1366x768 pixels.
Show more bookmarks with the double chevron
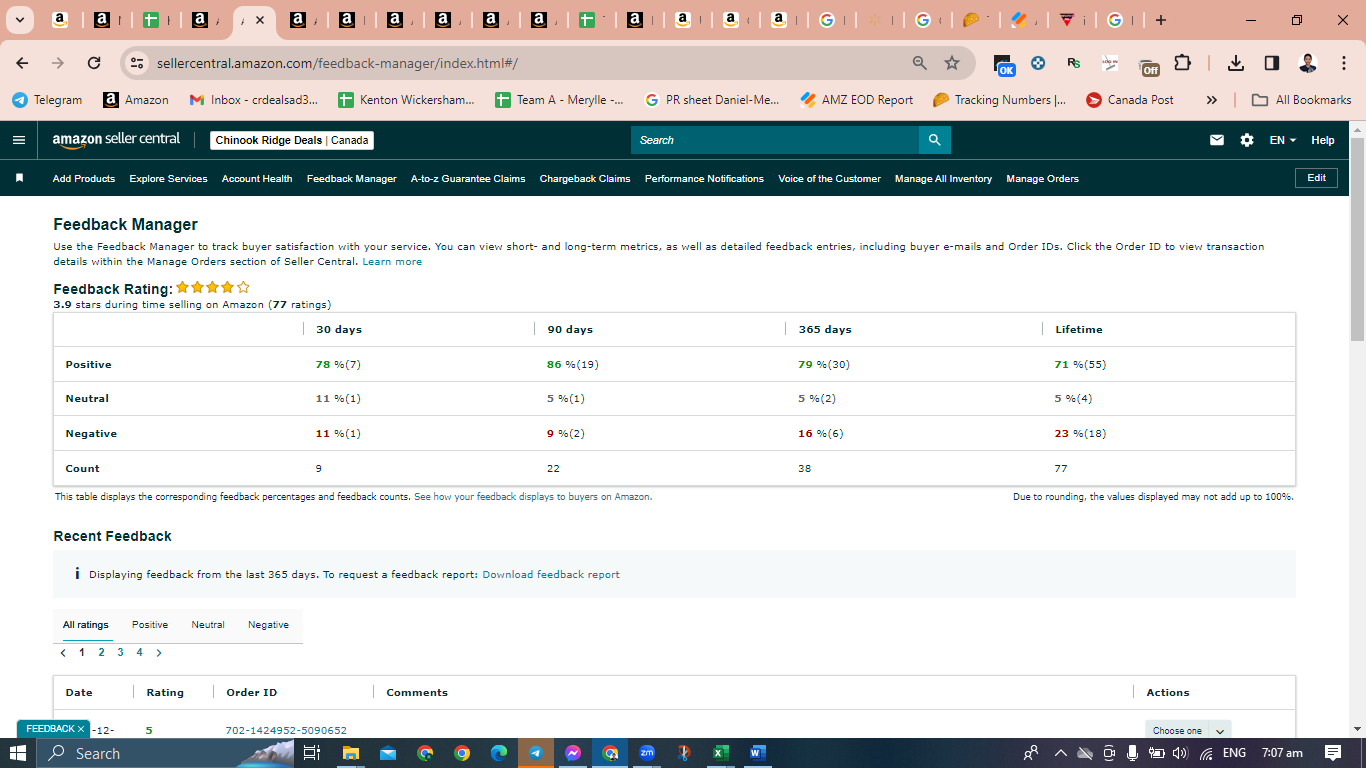click(1212, 100)
